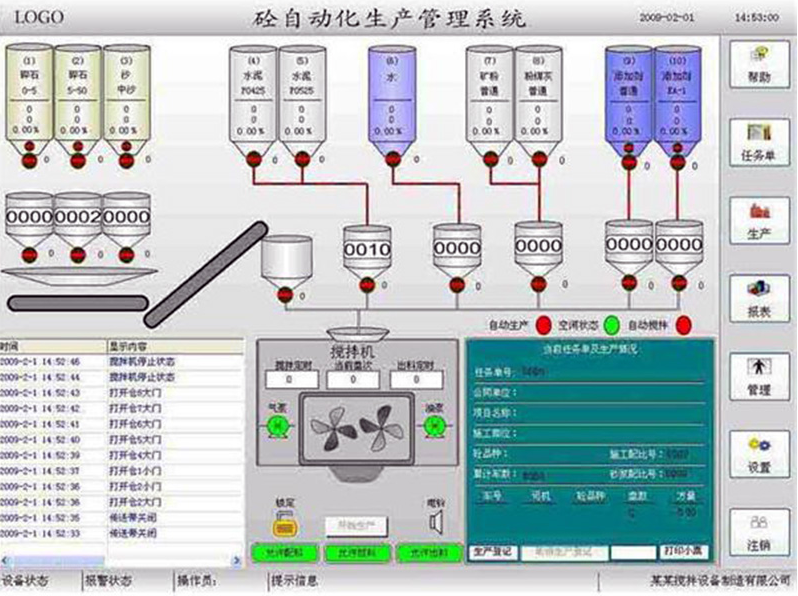Click the 打印小票 print ticket button
Screen dimensions: 798x596
(683, 551)
